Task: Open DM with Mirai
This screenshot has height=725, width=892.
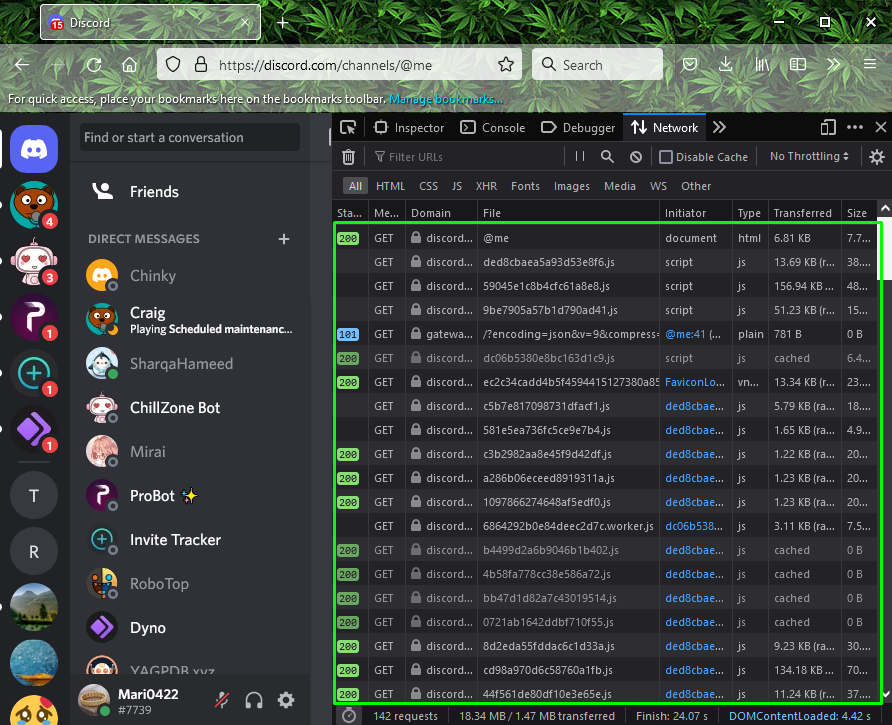Action: [x=192, y=452]
